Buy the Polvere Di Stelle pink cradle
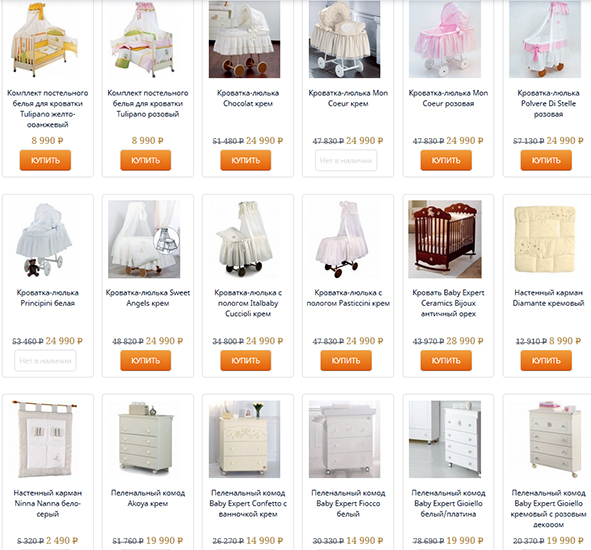Image resolution: width=591 pixels, height=550 pixels. point(546,160)
